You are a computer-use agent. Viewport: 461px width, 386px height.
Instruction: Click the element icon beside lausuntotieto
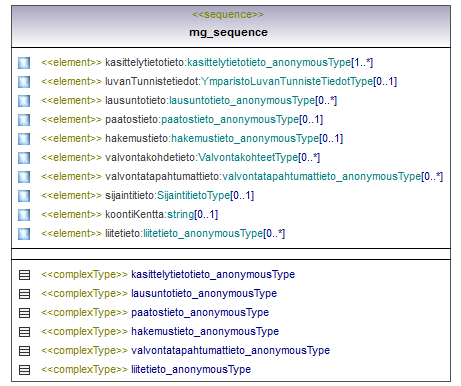[x=24, y=101]
